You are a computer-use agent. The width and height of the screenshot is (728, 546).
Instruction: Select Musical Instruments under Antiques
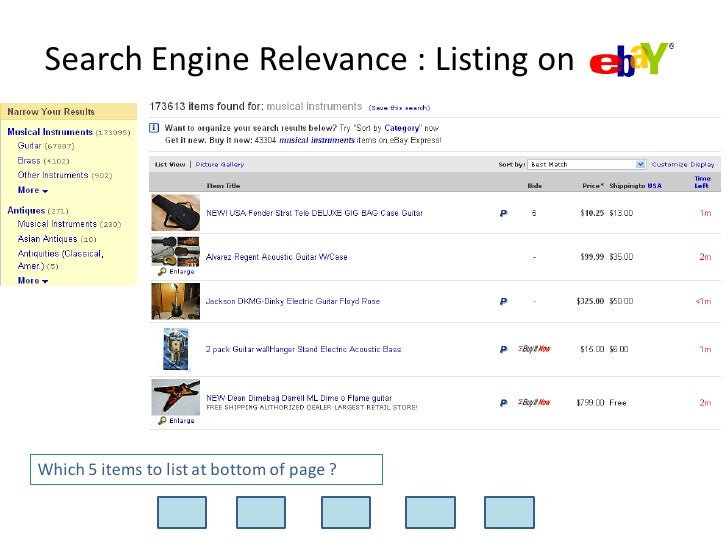click(x=57, y=224)
